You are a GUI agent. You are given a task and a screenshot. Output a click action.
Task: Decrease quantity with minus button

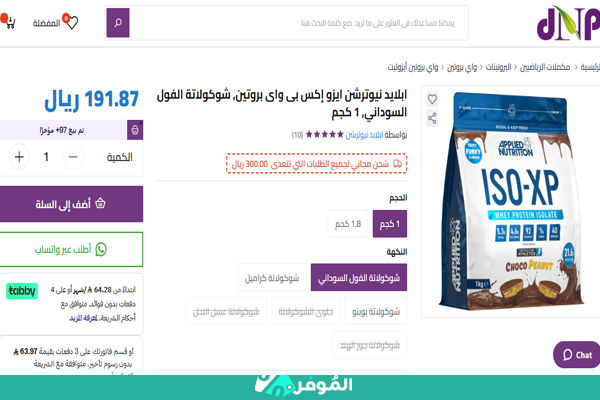tap(73, 157)
